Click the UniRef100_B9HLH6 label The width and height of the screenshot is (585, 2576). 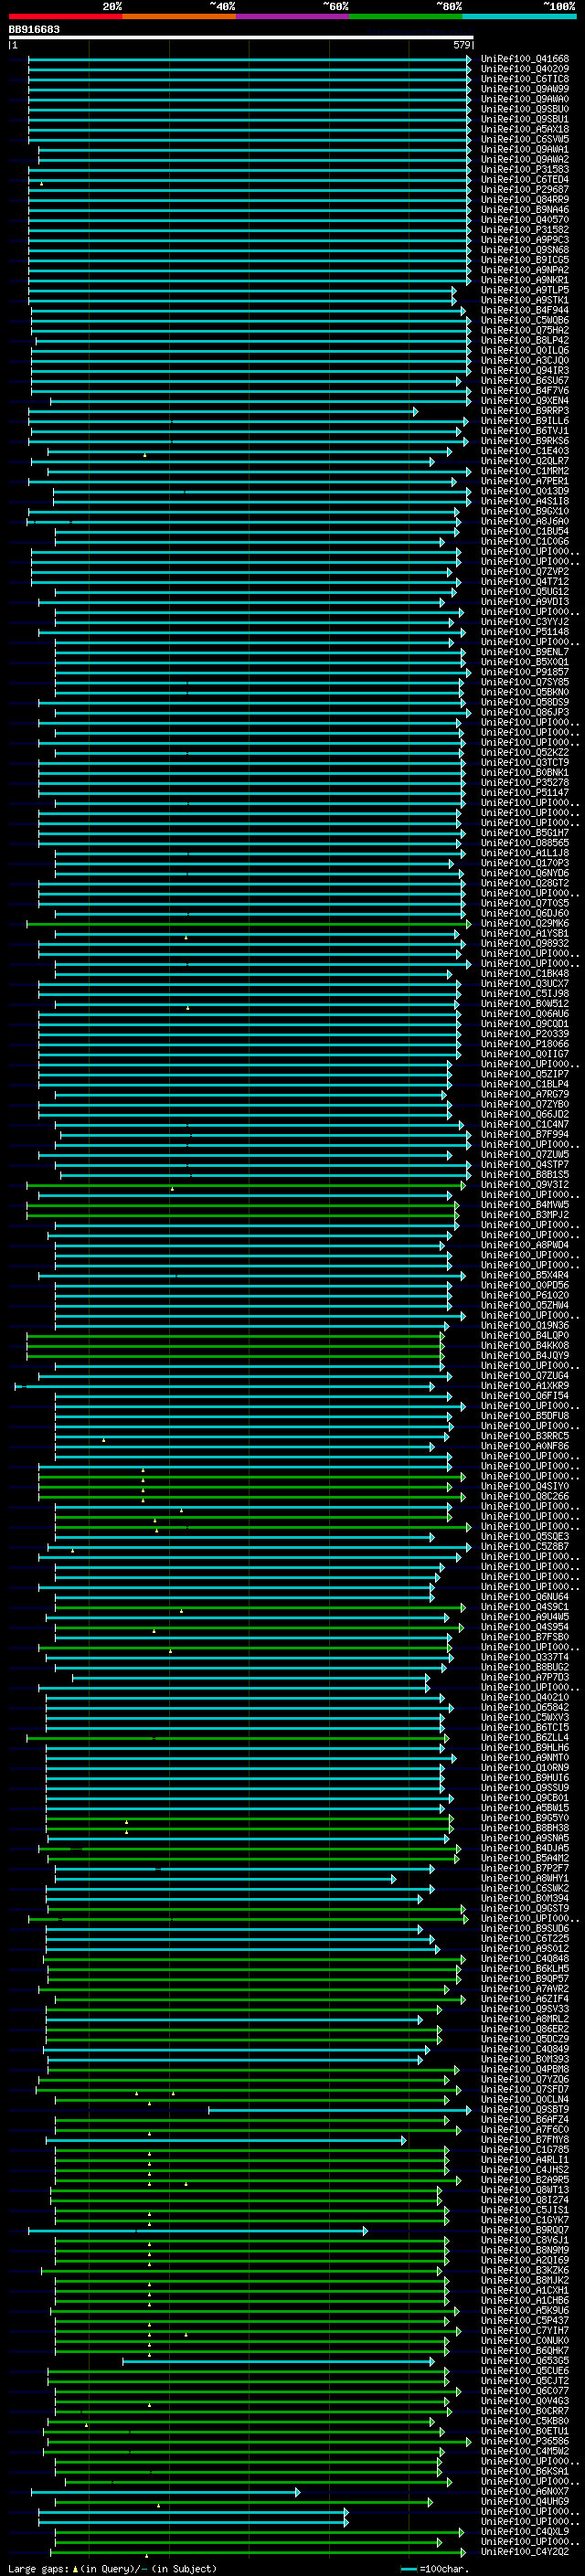[525, 1748]
